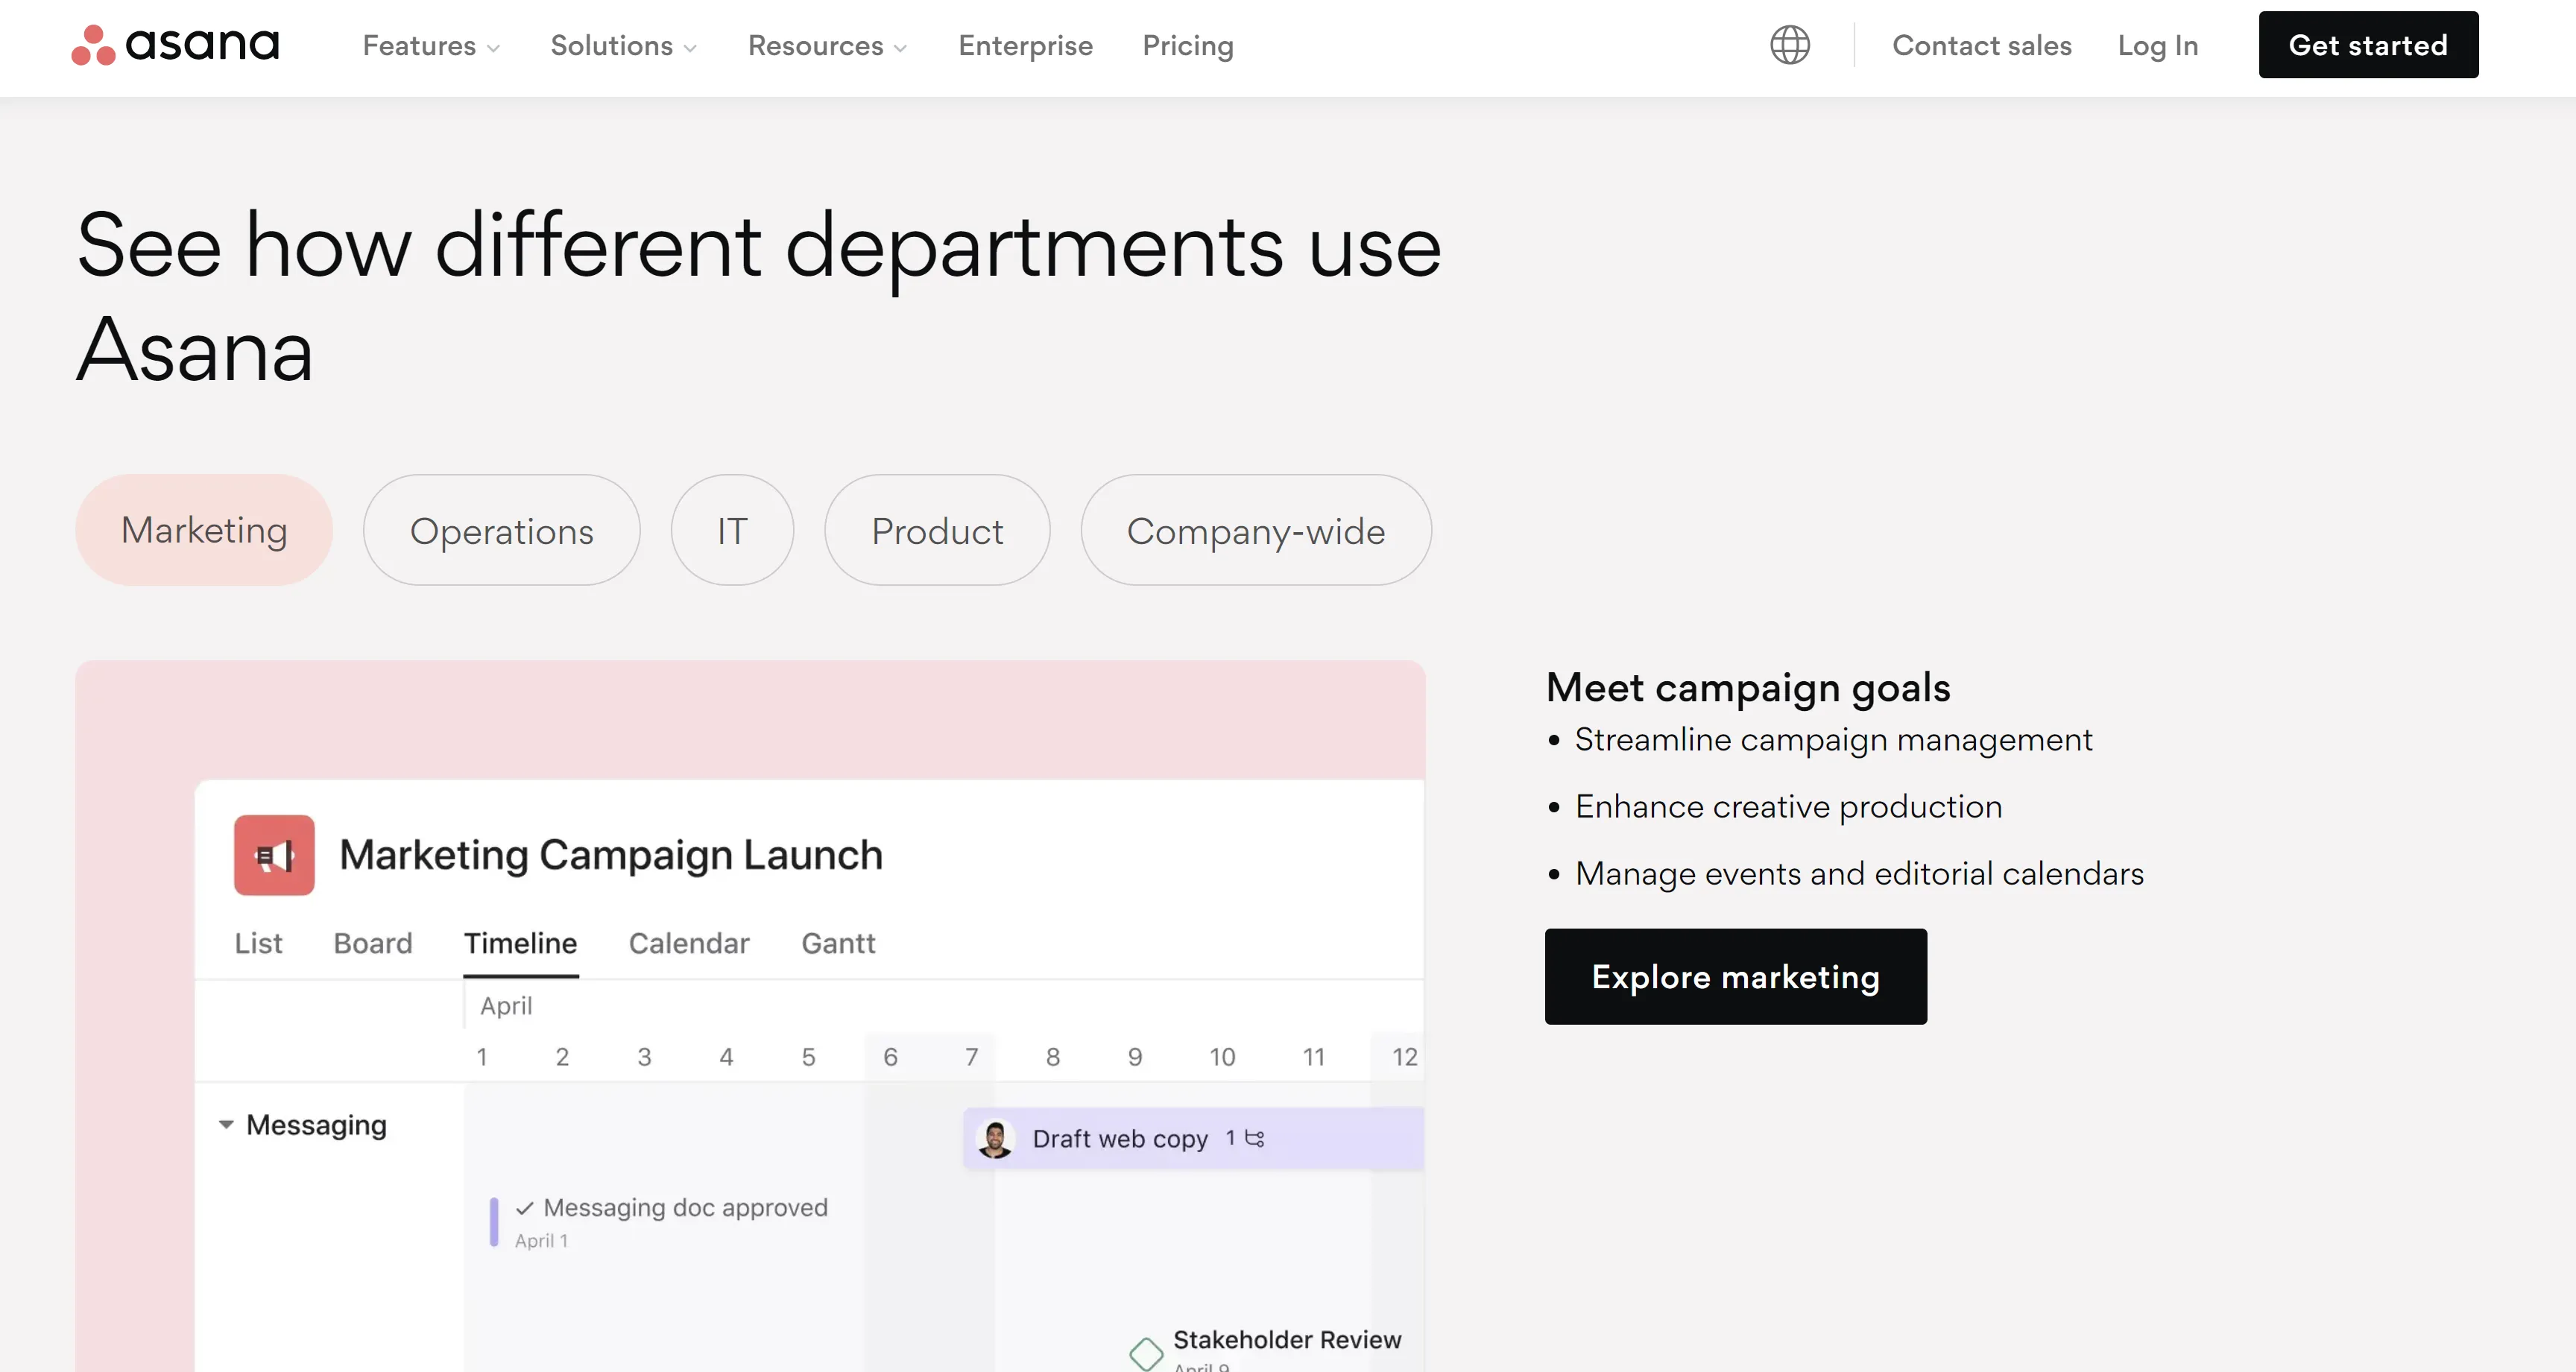Screen dimensions: 2576x1372
Task: Click the Get started button
Action: [x=2368, y=45]
